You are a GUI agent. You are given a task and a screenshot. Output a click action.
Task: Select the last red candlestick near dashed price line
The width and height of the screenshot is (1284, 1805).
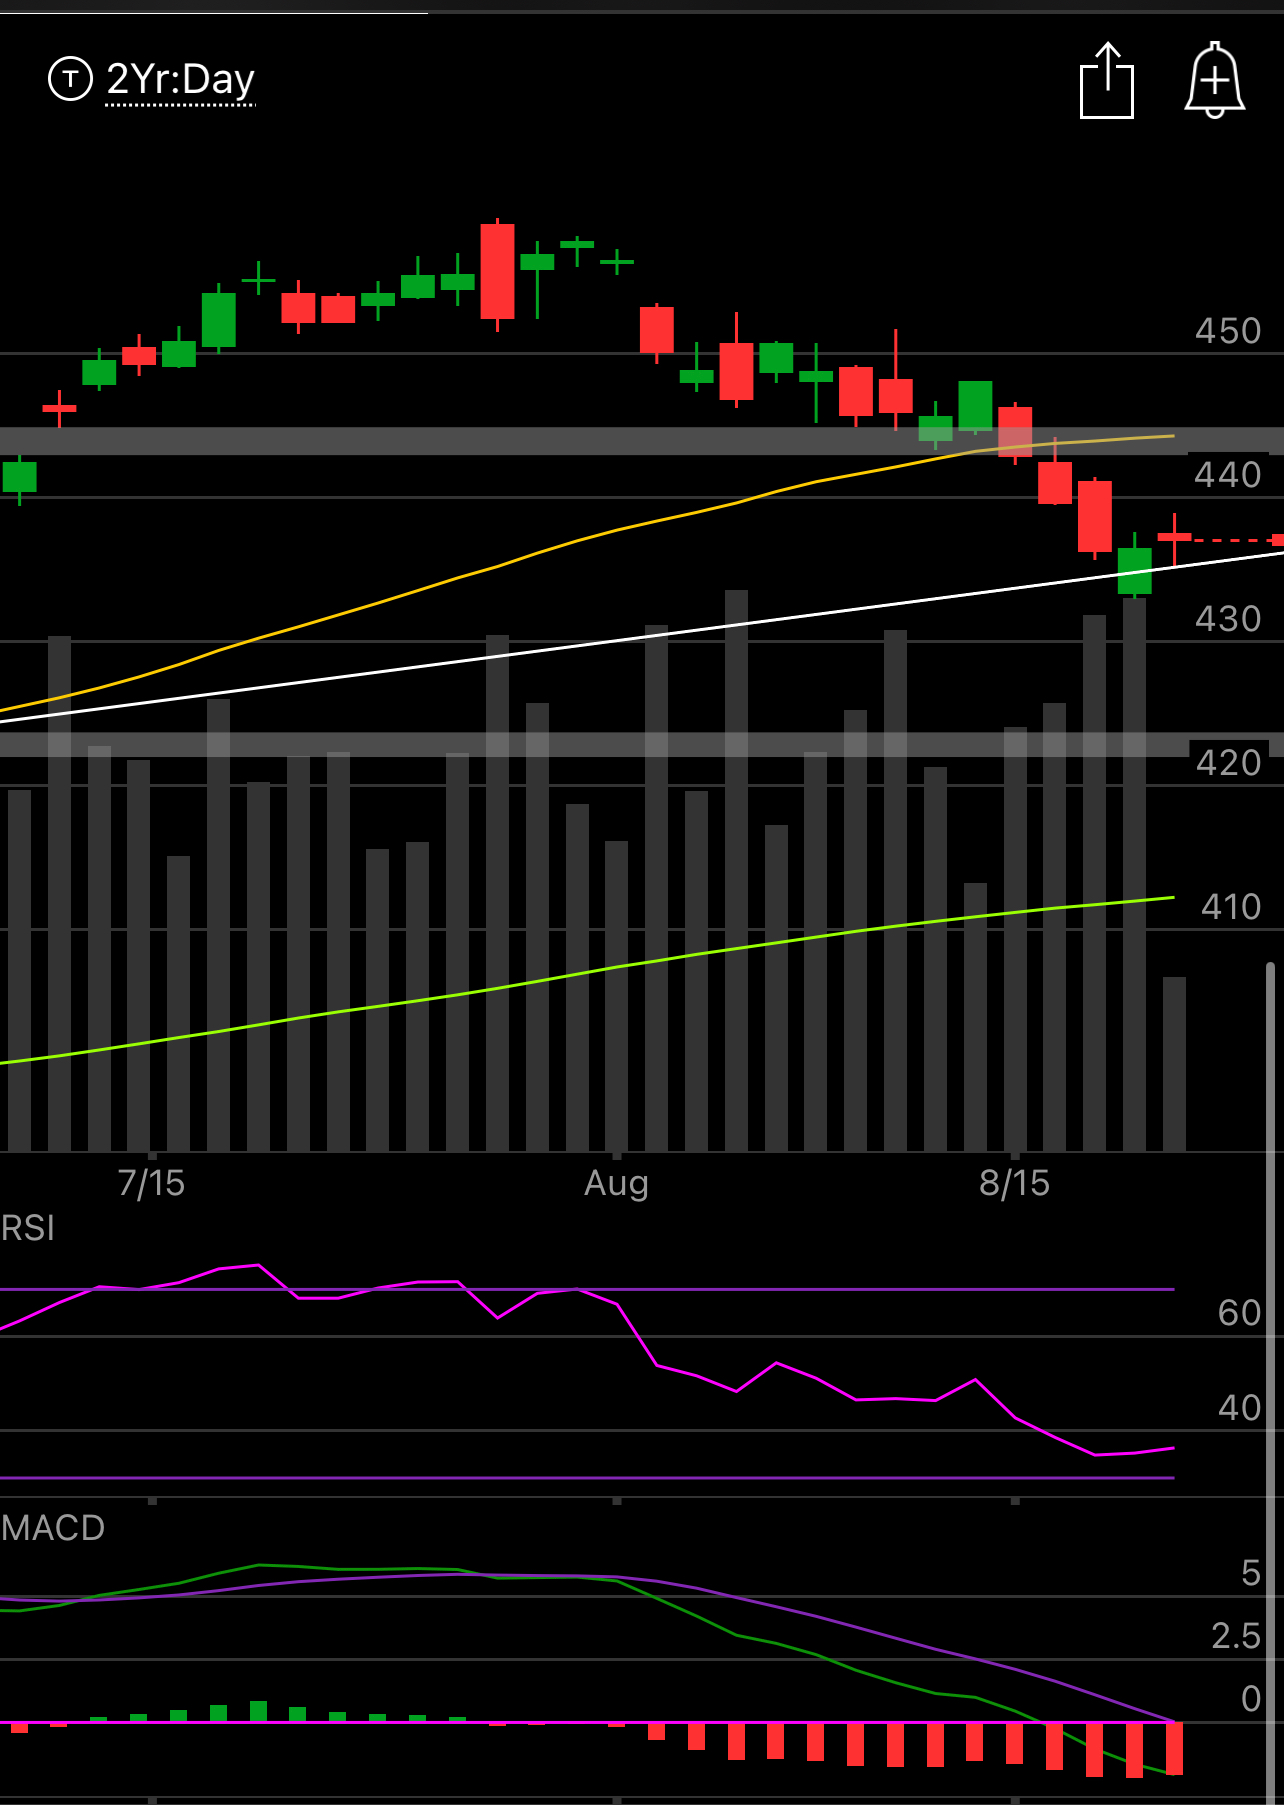coord(1174,538)
